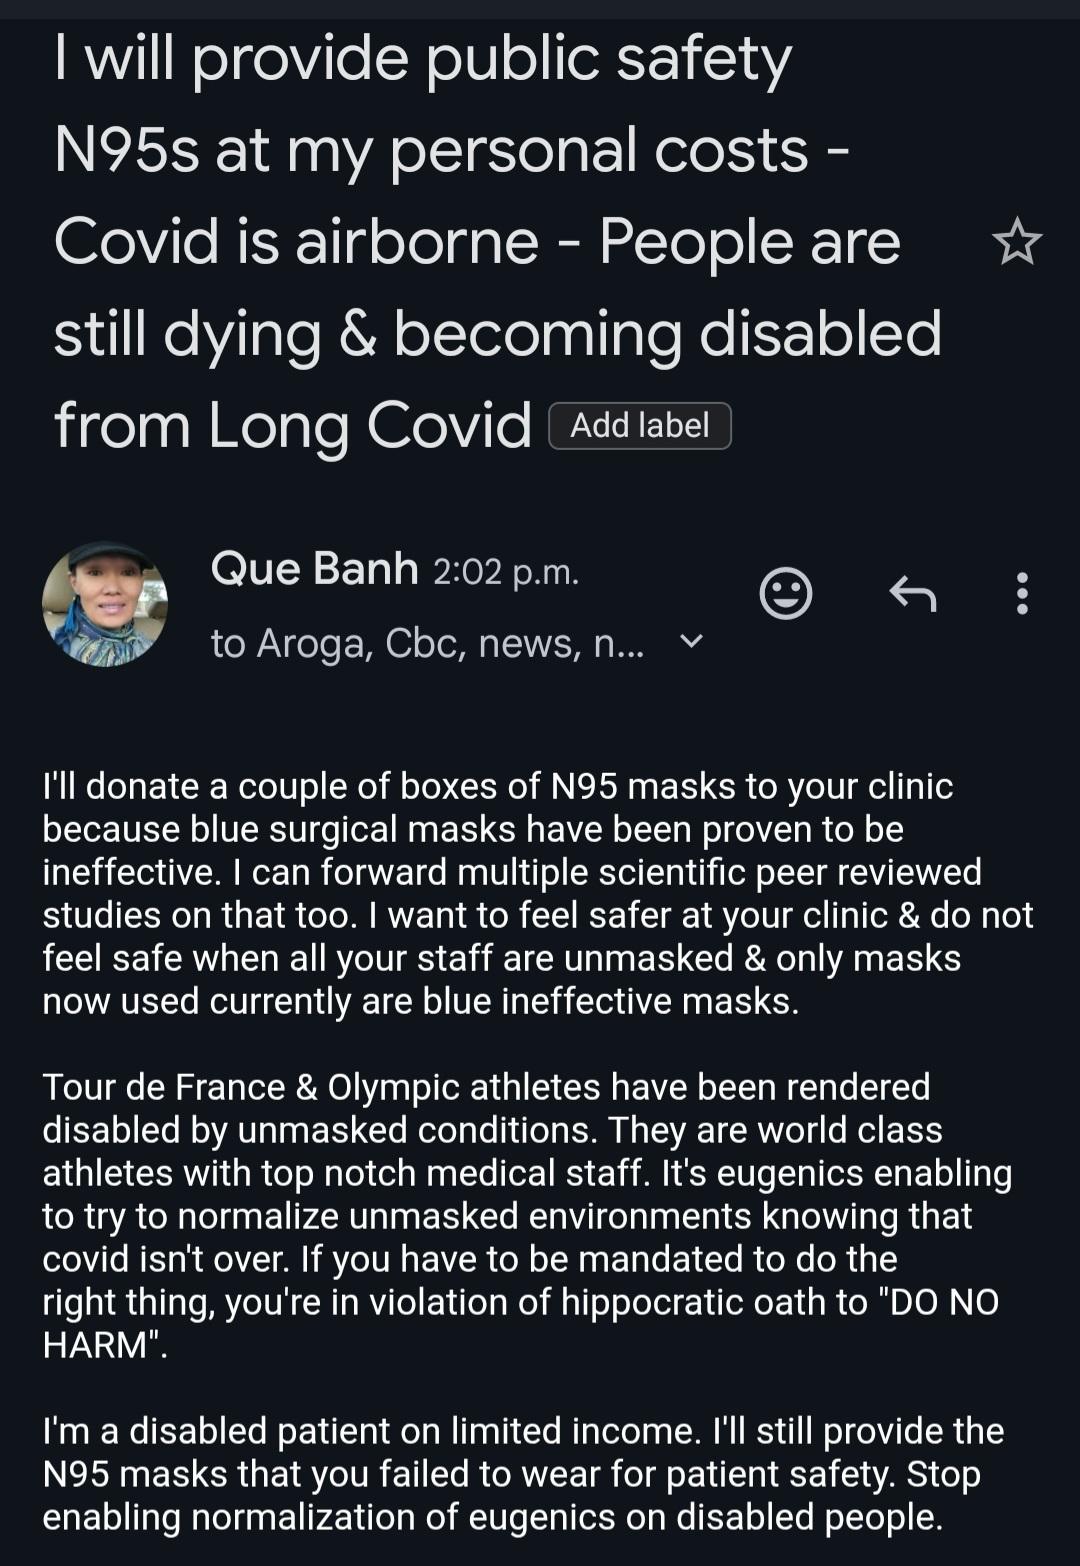
Task: Expand recipient details with the chevron
Action: click(692, 641)
